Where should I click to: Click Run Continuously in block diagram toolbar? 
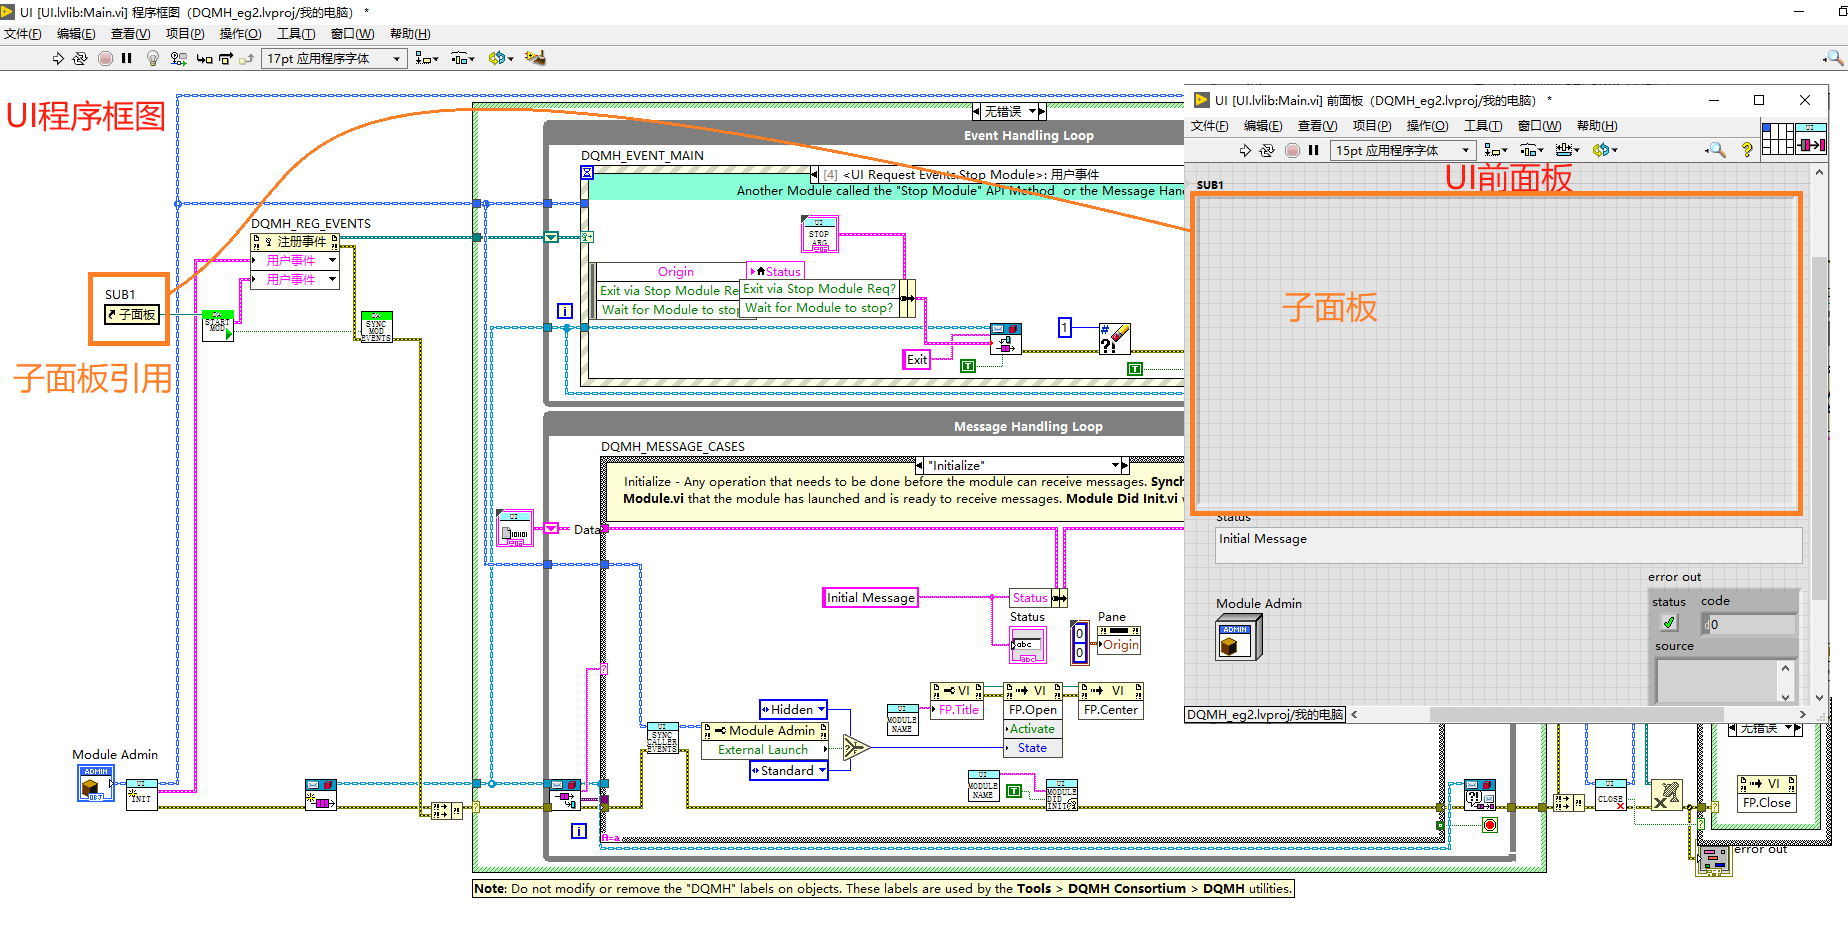click(x=80, y=59)
